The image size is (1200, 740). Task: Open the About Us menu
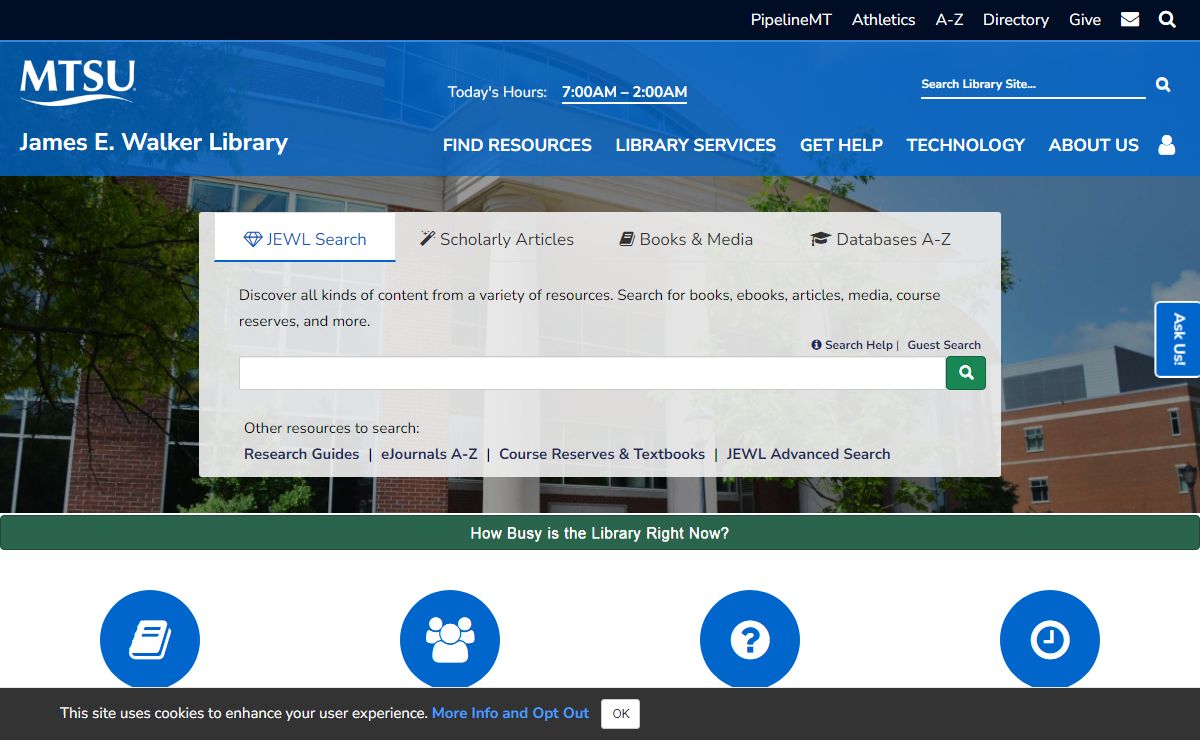tap(1094, 145)
